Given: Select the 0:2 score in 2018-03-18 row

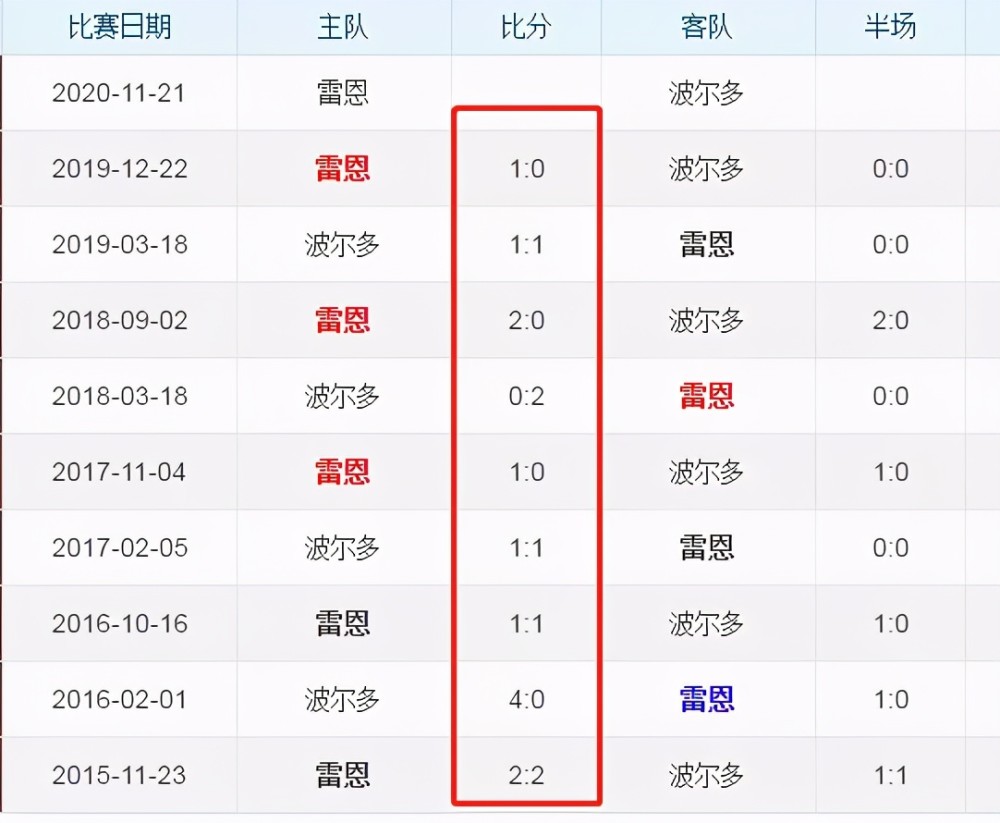Looking at the screenshot, I should click(x=526, y=396).
